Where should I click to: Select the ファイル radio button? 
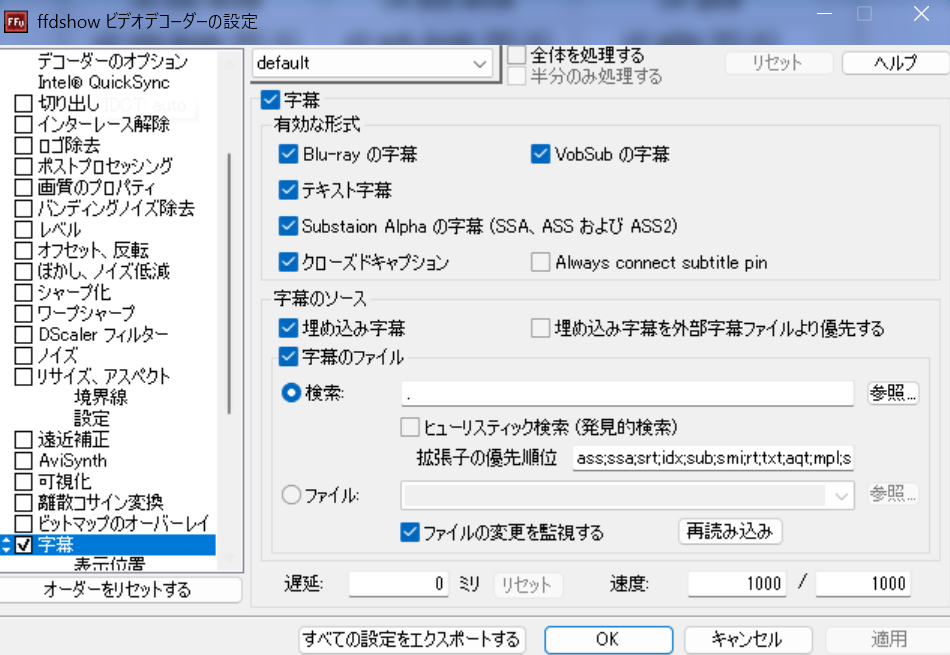click(x=292, y=495)
